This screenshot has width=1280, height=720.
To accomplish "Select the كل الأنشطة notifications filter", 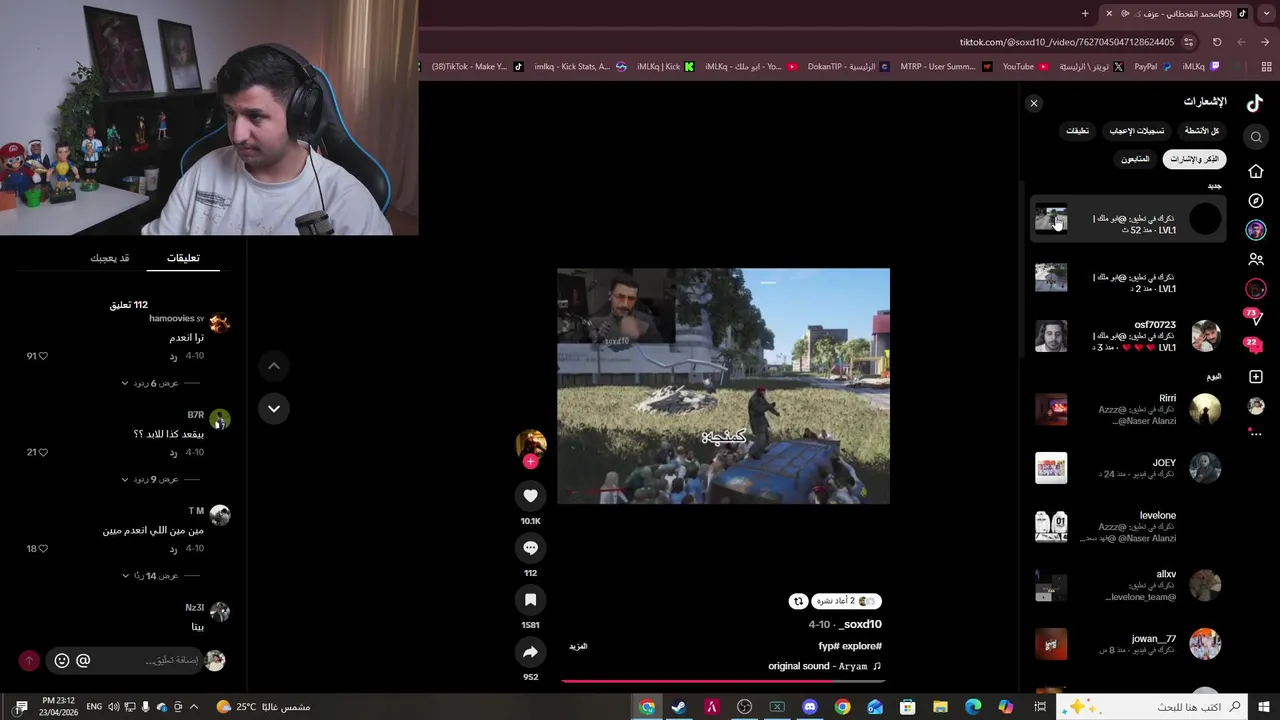I will point(1202,131).
